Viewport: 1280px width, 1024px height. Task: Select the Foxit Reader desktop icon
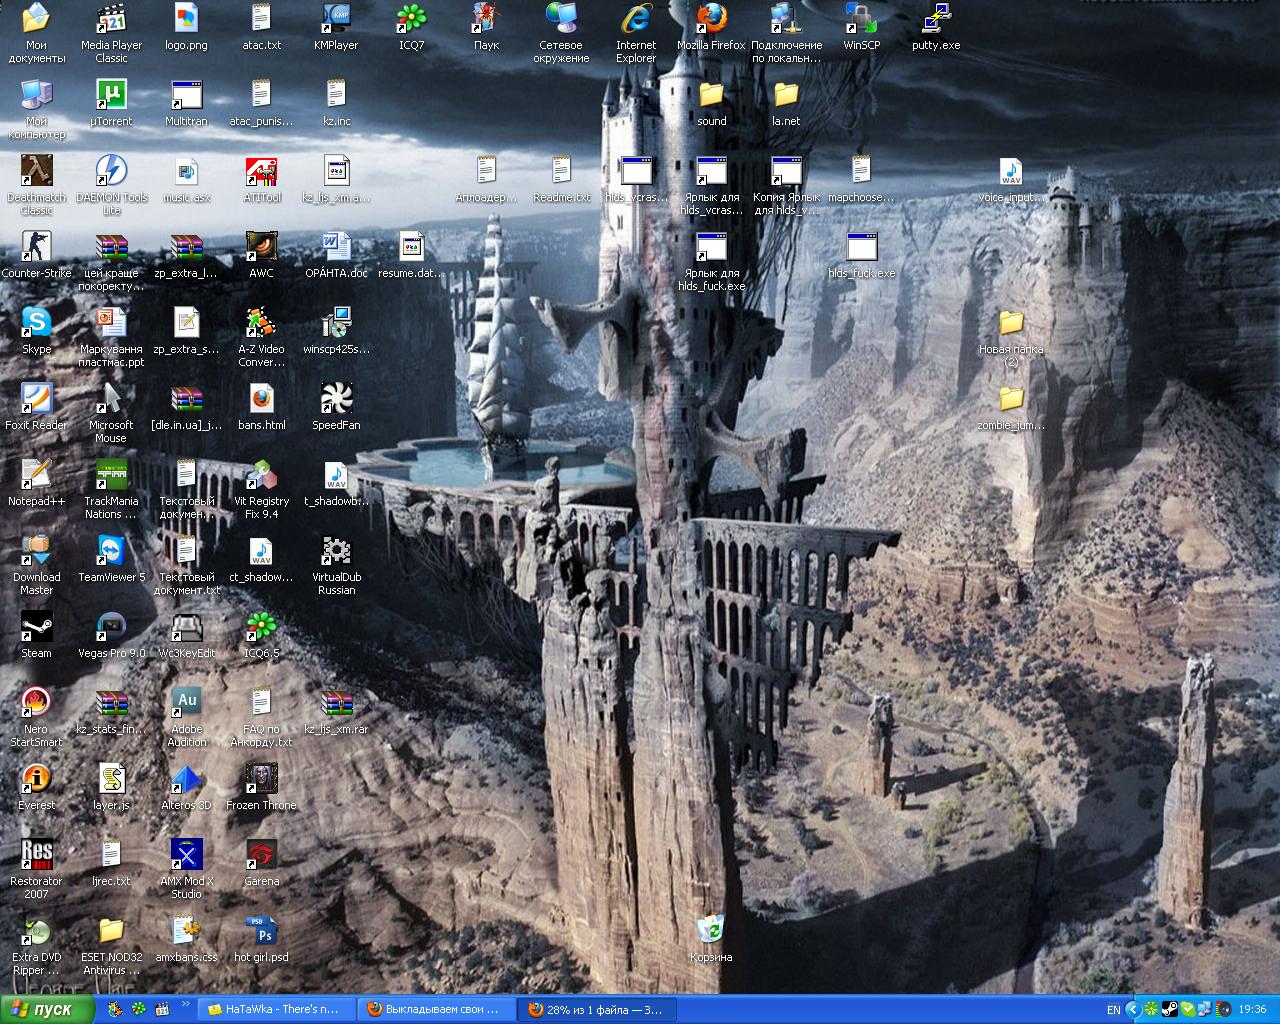(x=36, y=407)
